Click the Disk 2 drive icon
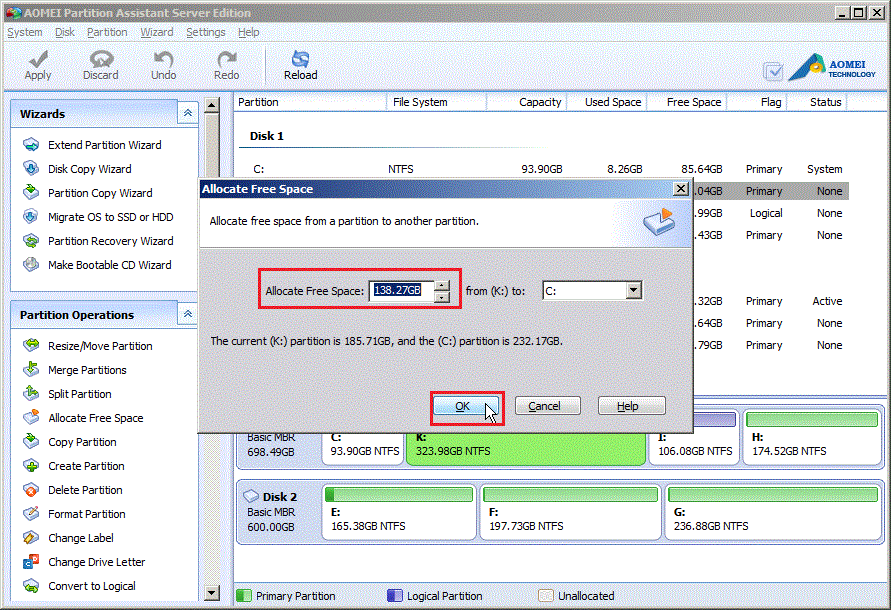Screen dimensions: 891x610 click(251, 496)
